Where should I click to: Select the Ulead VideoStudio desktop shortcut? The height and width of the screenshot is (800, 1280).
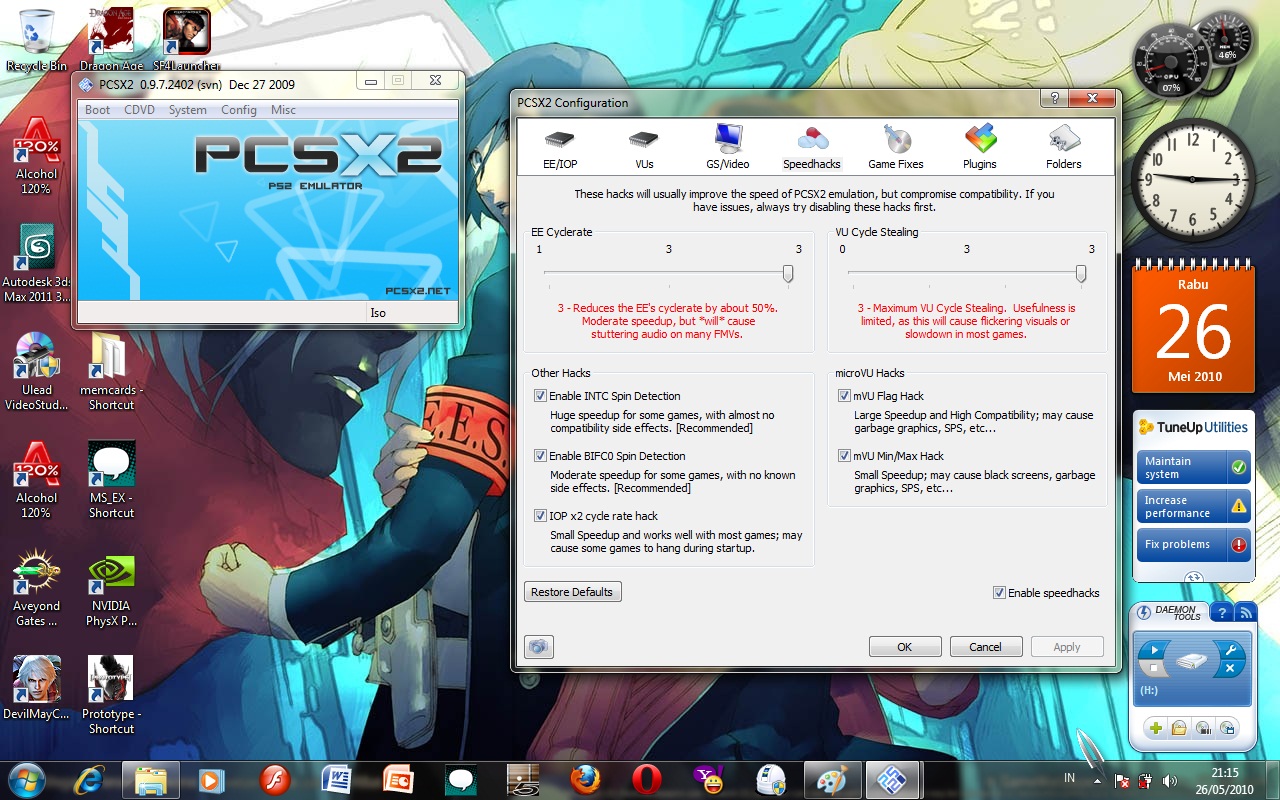(x=37, y=371)
